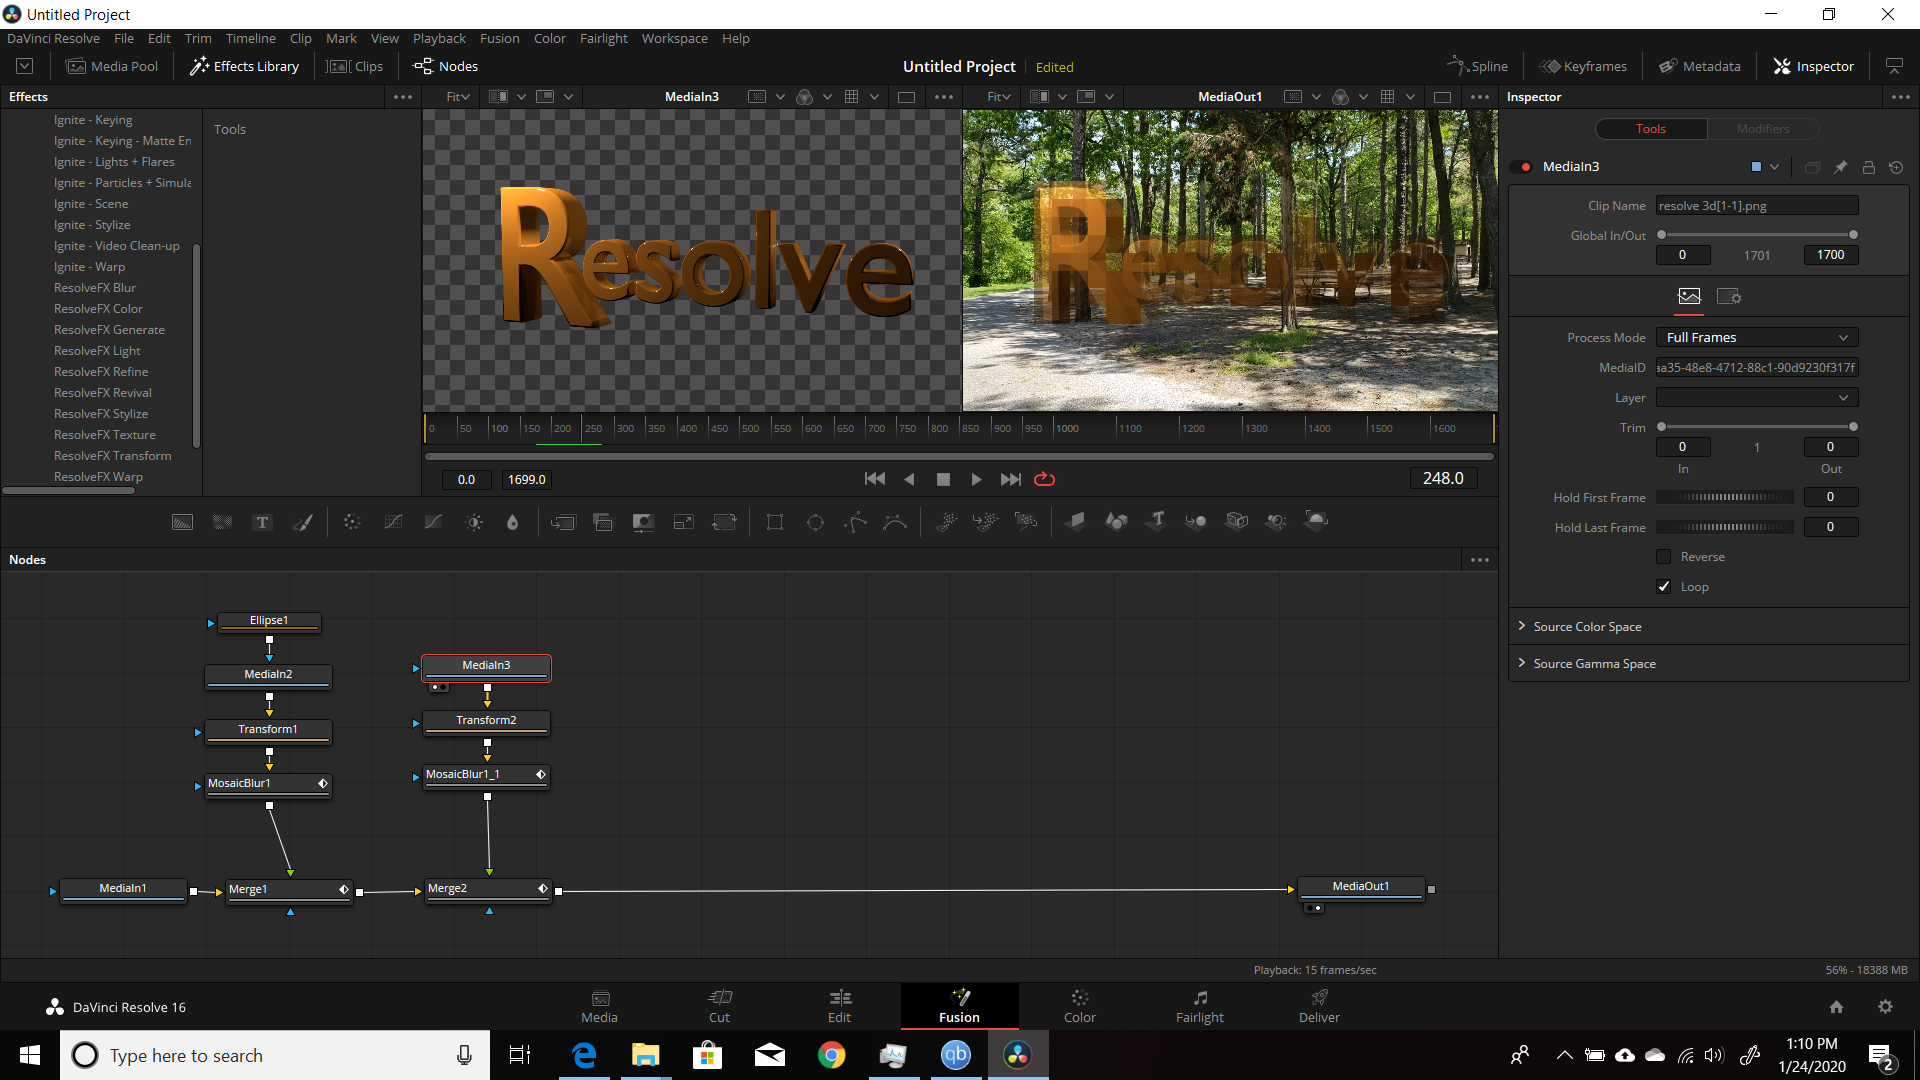Screen dimensions: 1920x1080
Task: Switch to the Color page
Action: [1079, 1005]
